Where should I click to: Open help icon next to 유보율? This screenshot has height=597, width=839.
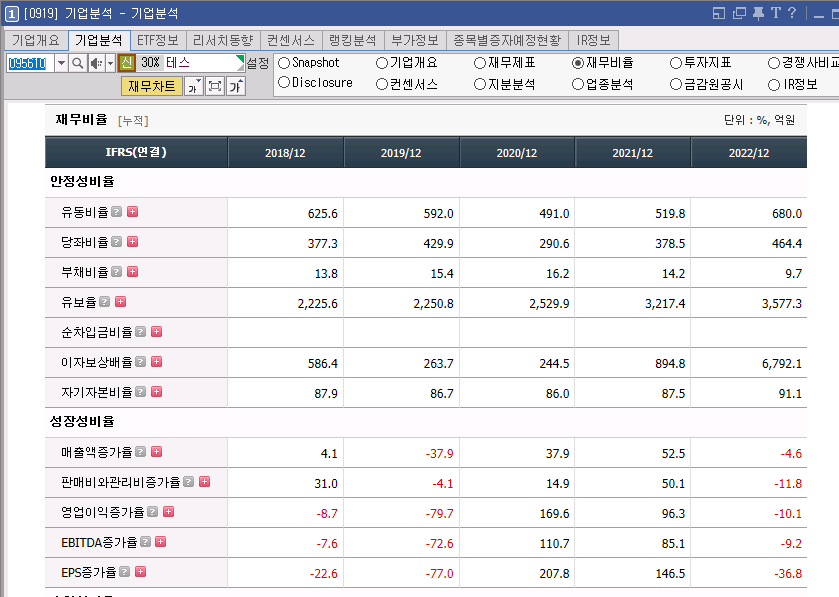pyautogui.click(x=105, y=302)
